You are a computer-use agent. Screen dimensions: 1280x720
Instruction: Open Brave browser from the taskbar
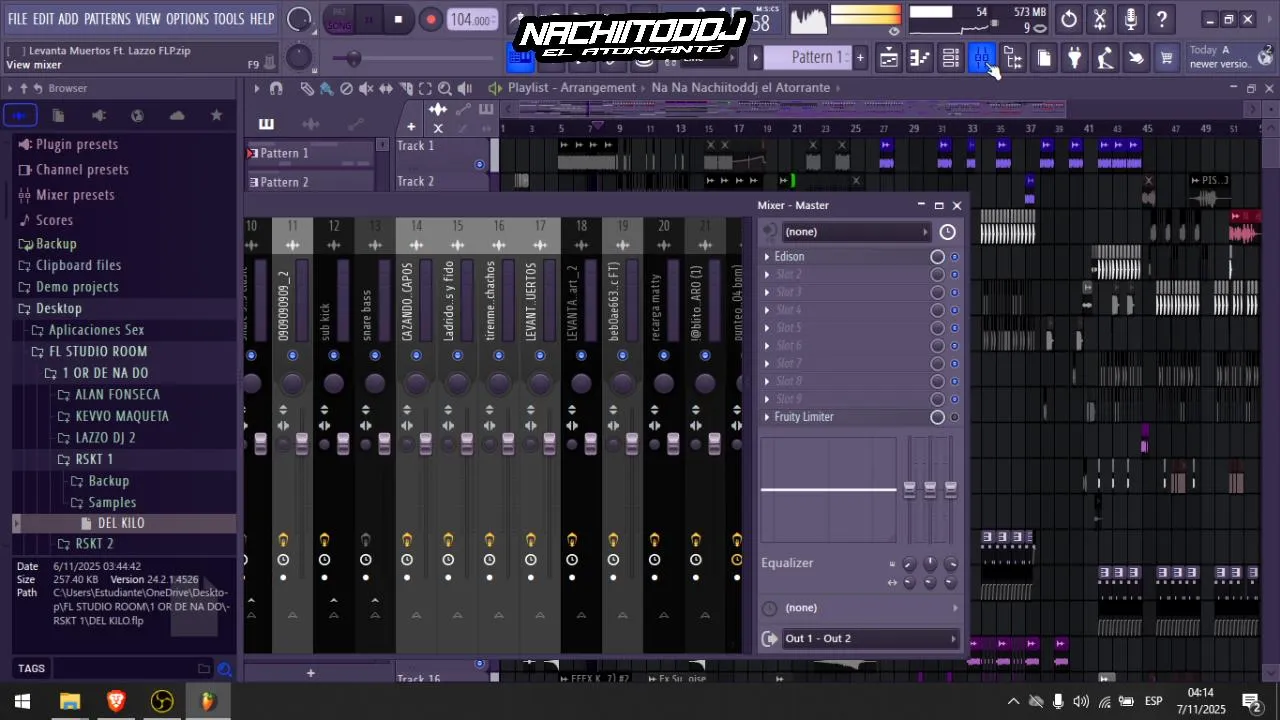pos(116,702)
